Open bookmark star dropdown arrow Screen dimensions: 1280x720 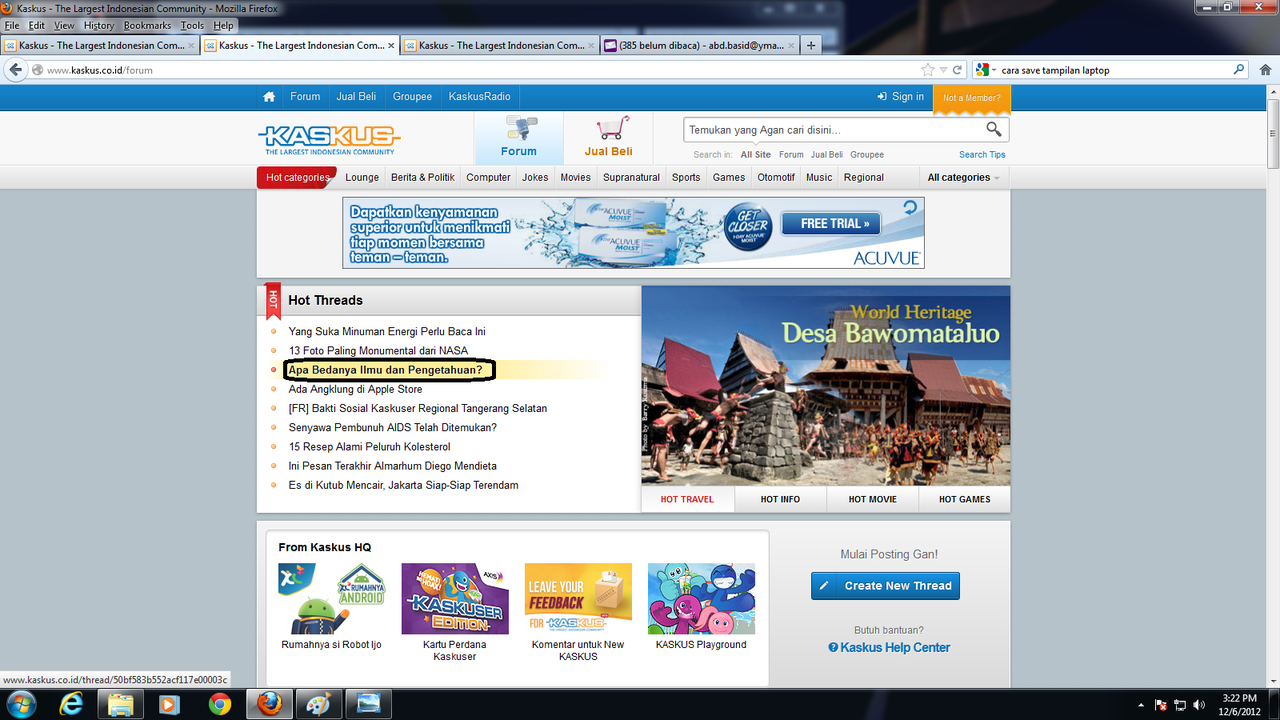click(x=943, y=70)
